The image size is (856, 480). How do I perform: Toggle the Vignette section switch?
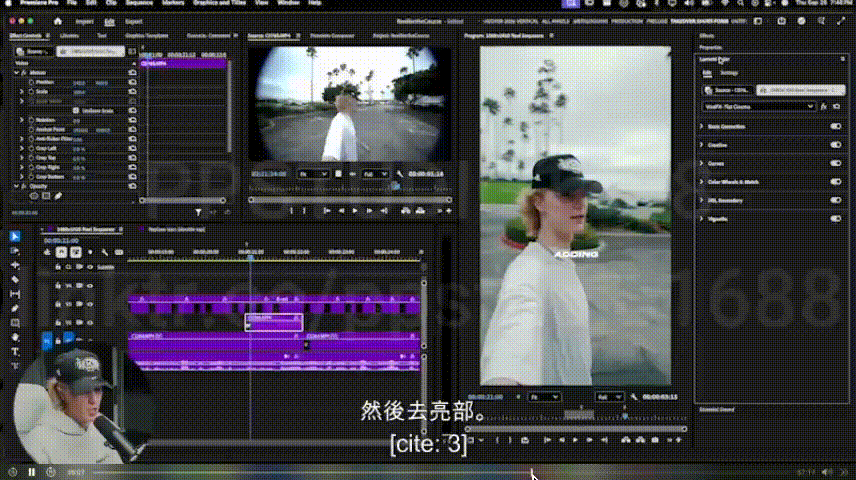coord(836,219)
